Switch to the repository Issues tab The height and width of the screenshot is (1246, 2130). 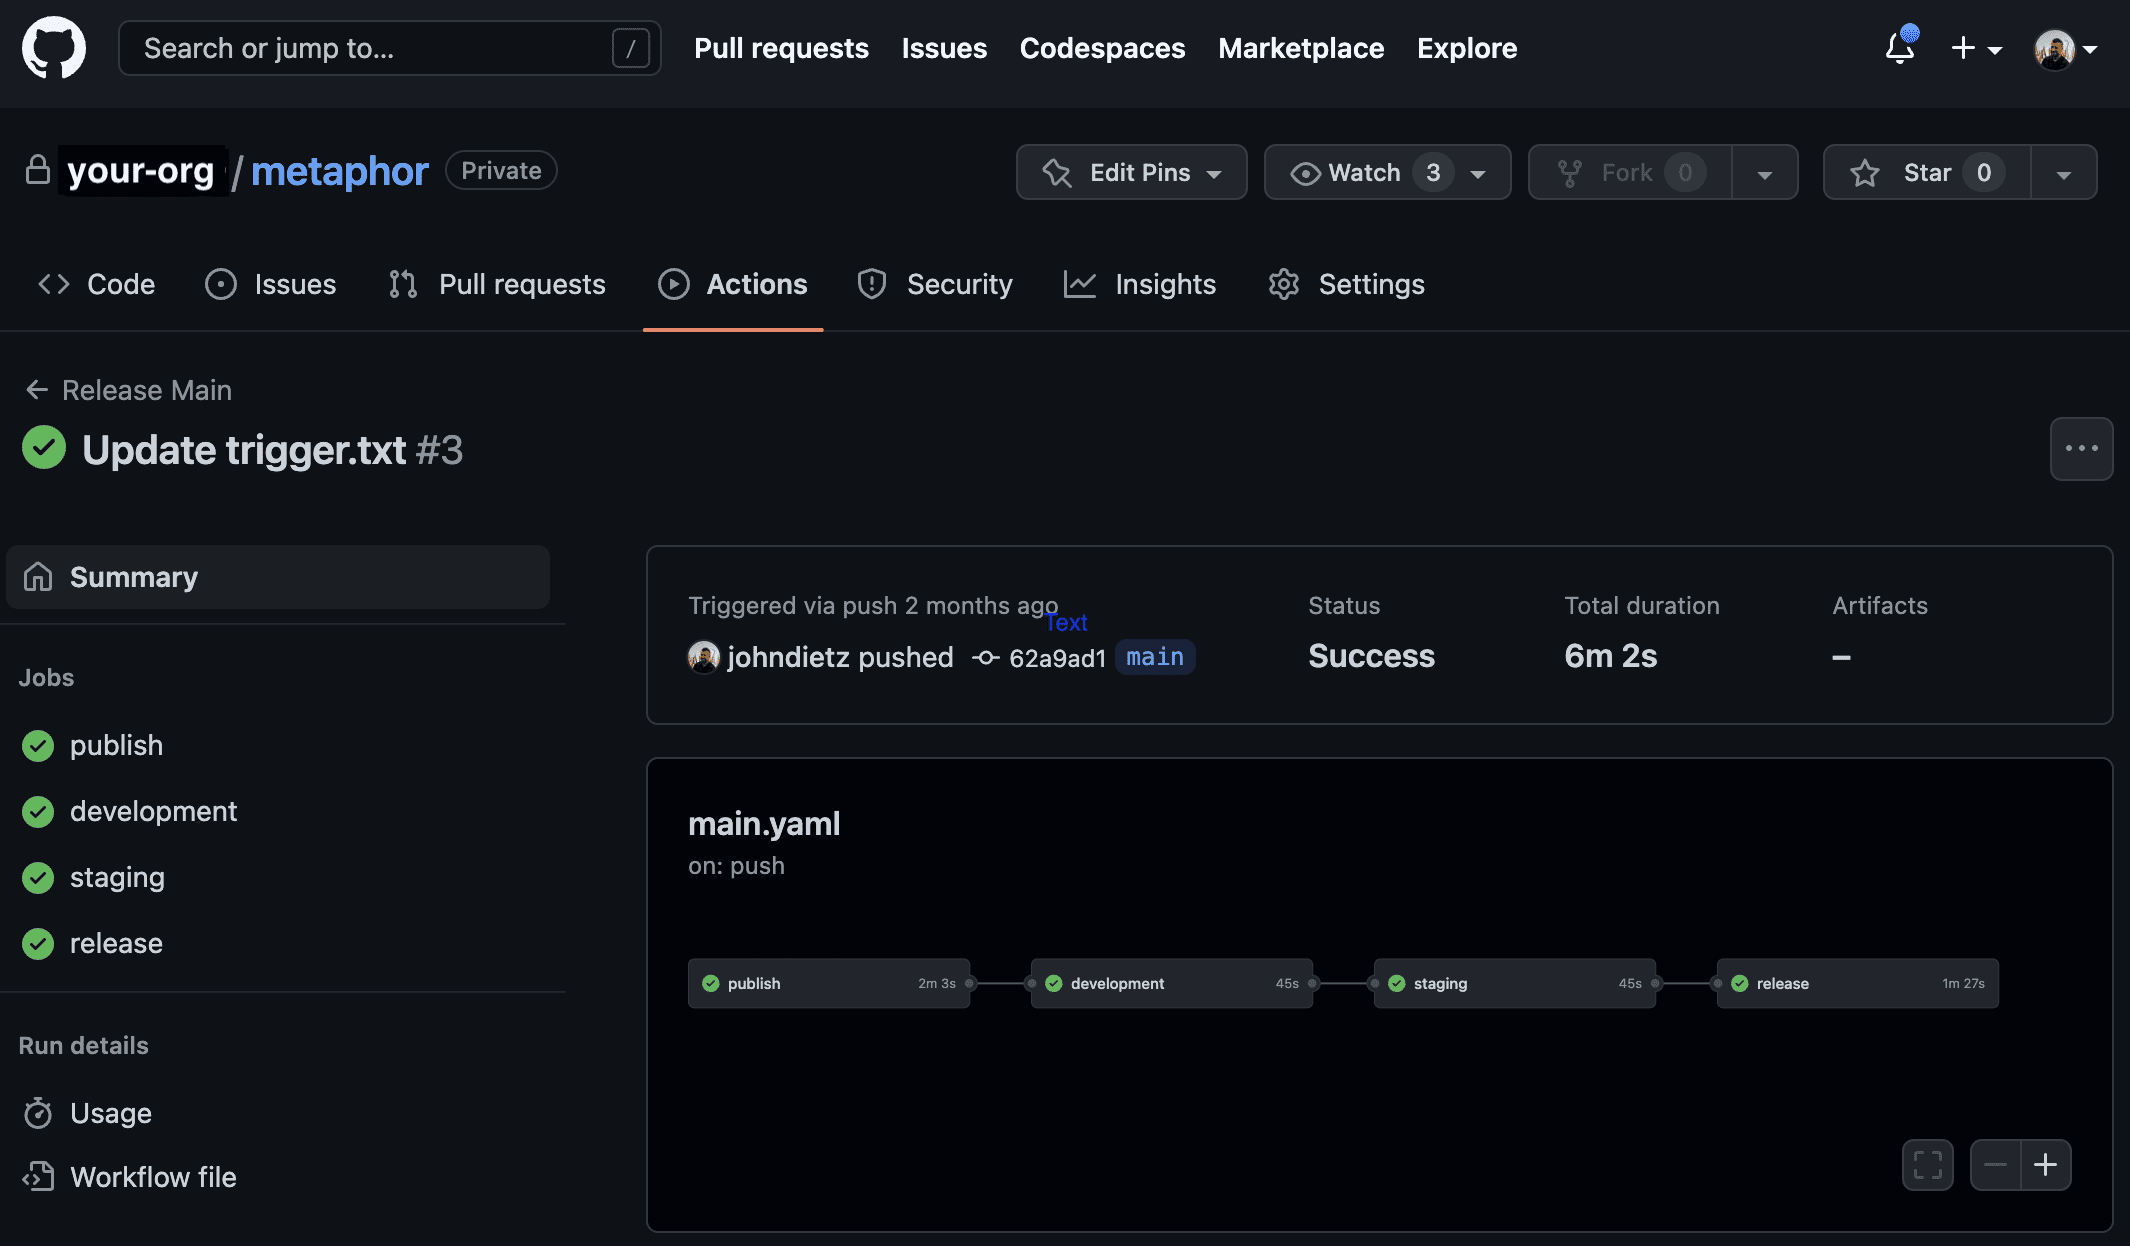[271, 284]
